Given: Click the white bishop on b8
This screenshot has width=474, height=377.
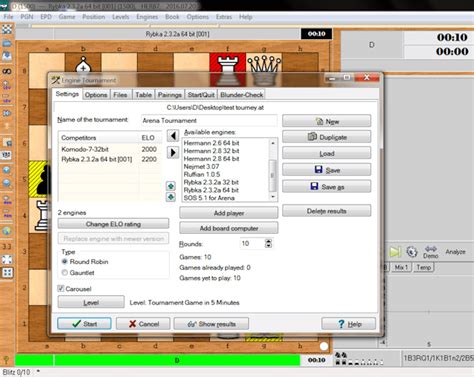Looking at the screenshot, I should [83, 65].
